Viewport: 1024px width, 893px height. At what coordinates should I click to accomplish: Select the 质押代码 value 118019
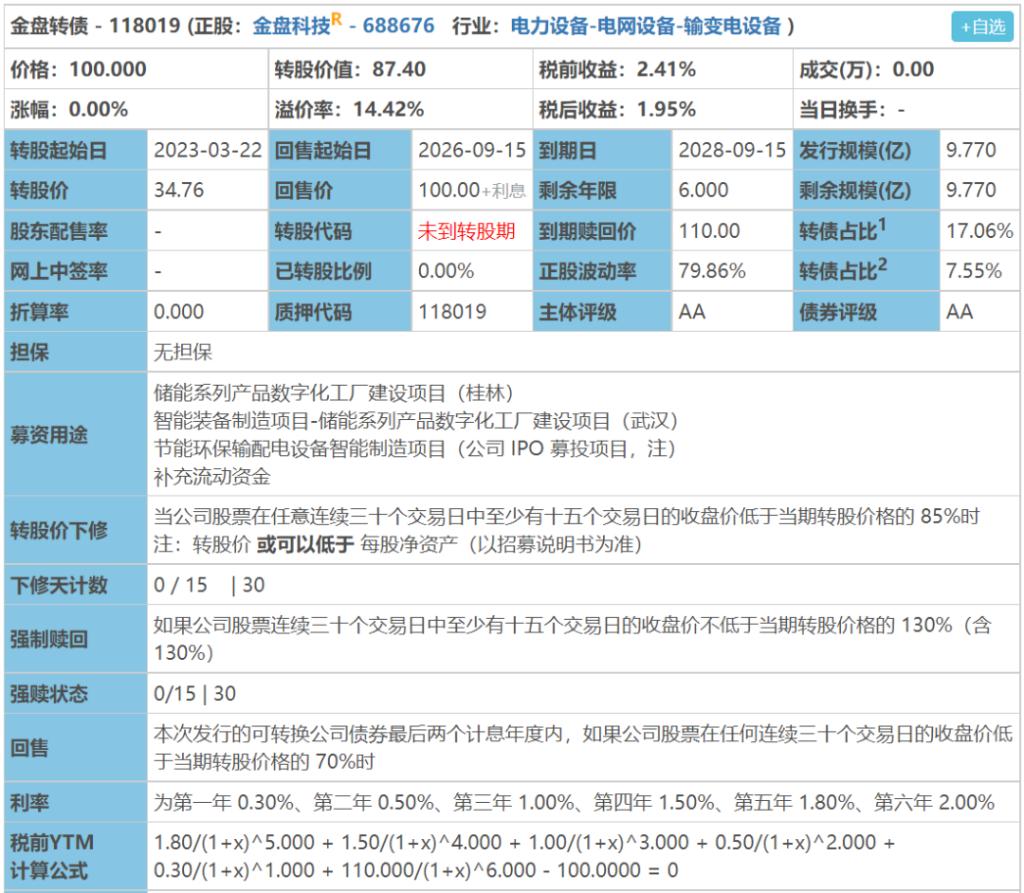point(452,312)
